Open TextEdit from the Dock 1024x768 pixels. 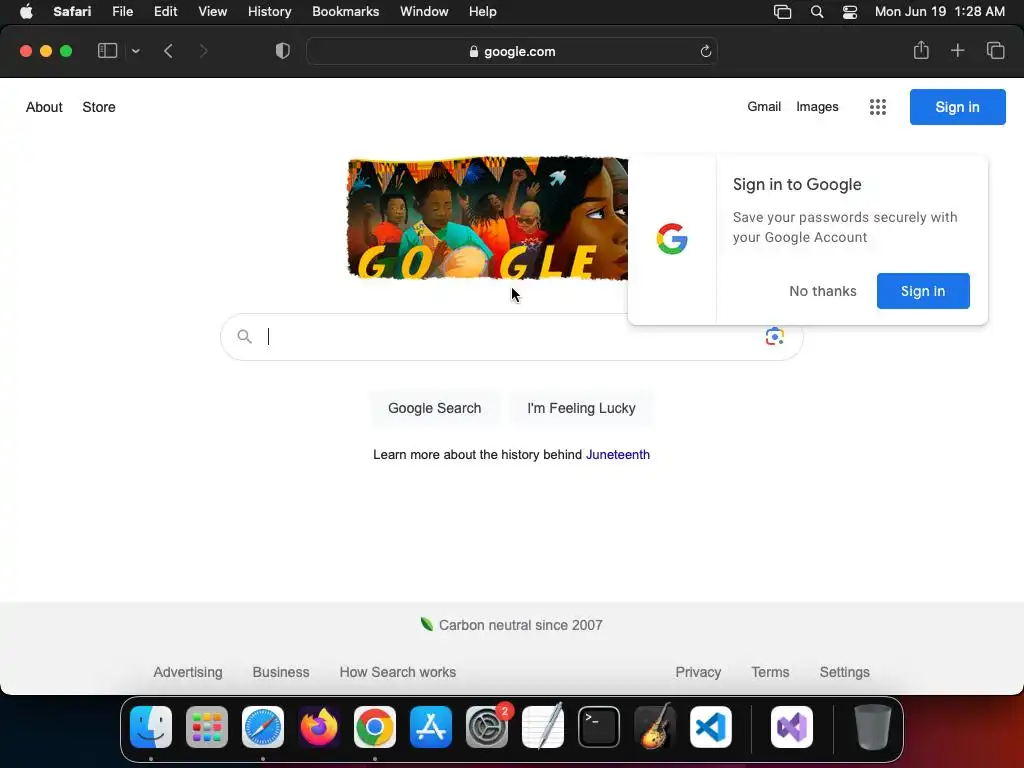coord(543,727)
